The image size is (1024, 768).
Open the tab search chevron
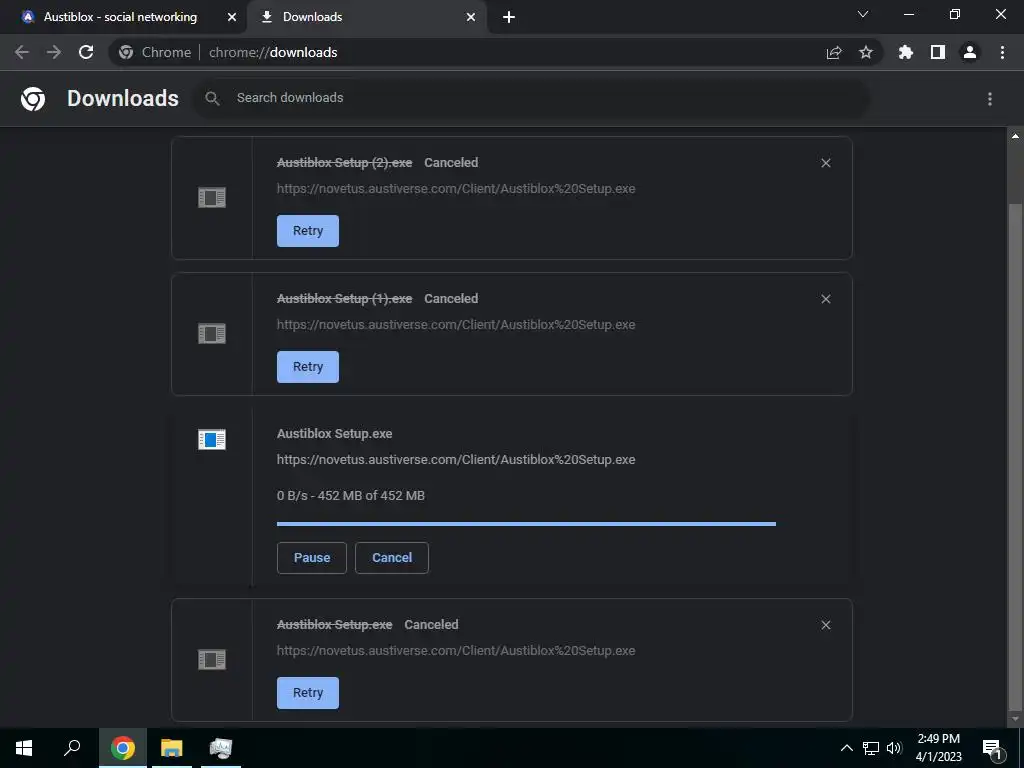tap(863, 14)
